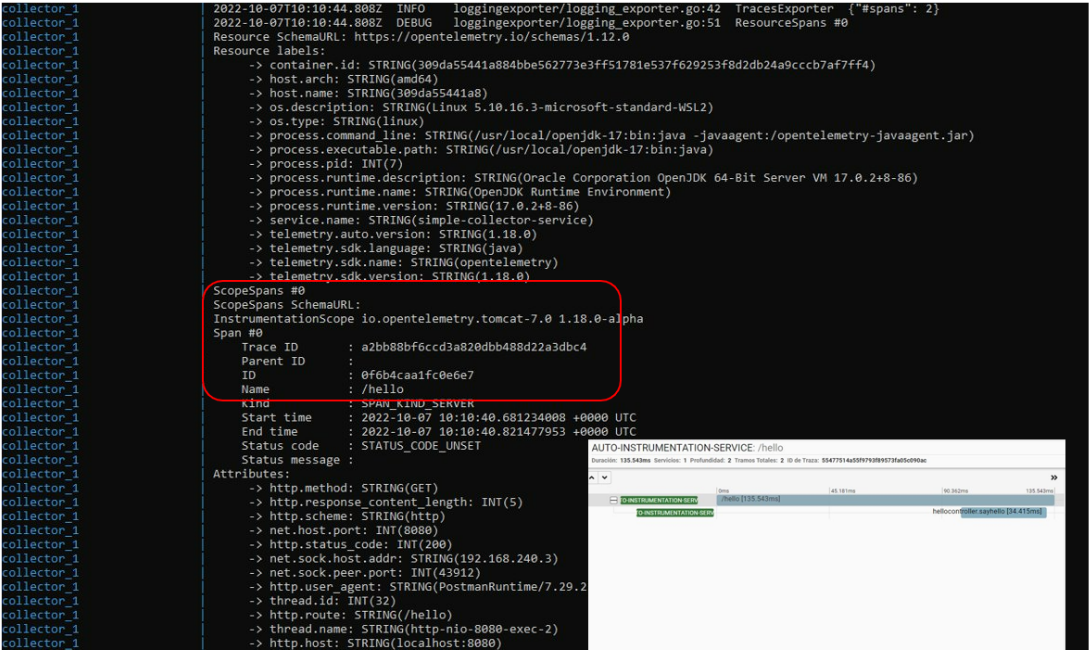Click the process.pid: INT(7) line

click(x=326, y=163)
